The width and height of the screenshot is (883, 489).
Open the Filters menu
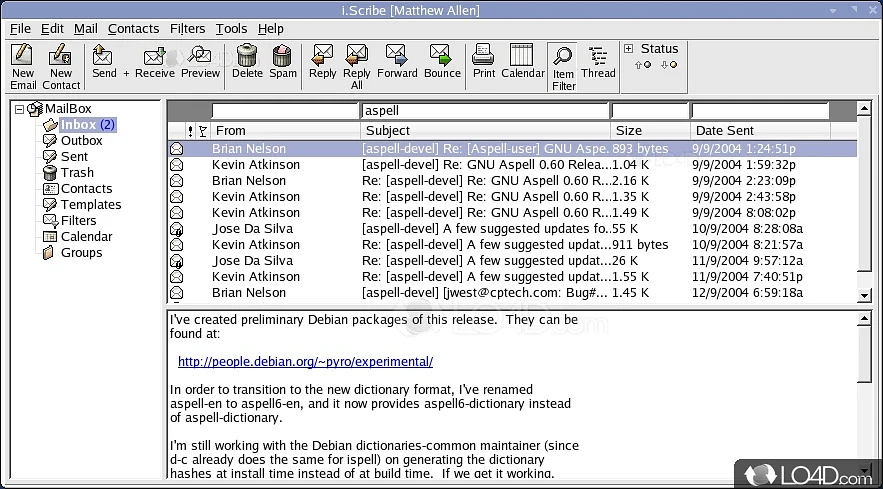click(188, 29)
